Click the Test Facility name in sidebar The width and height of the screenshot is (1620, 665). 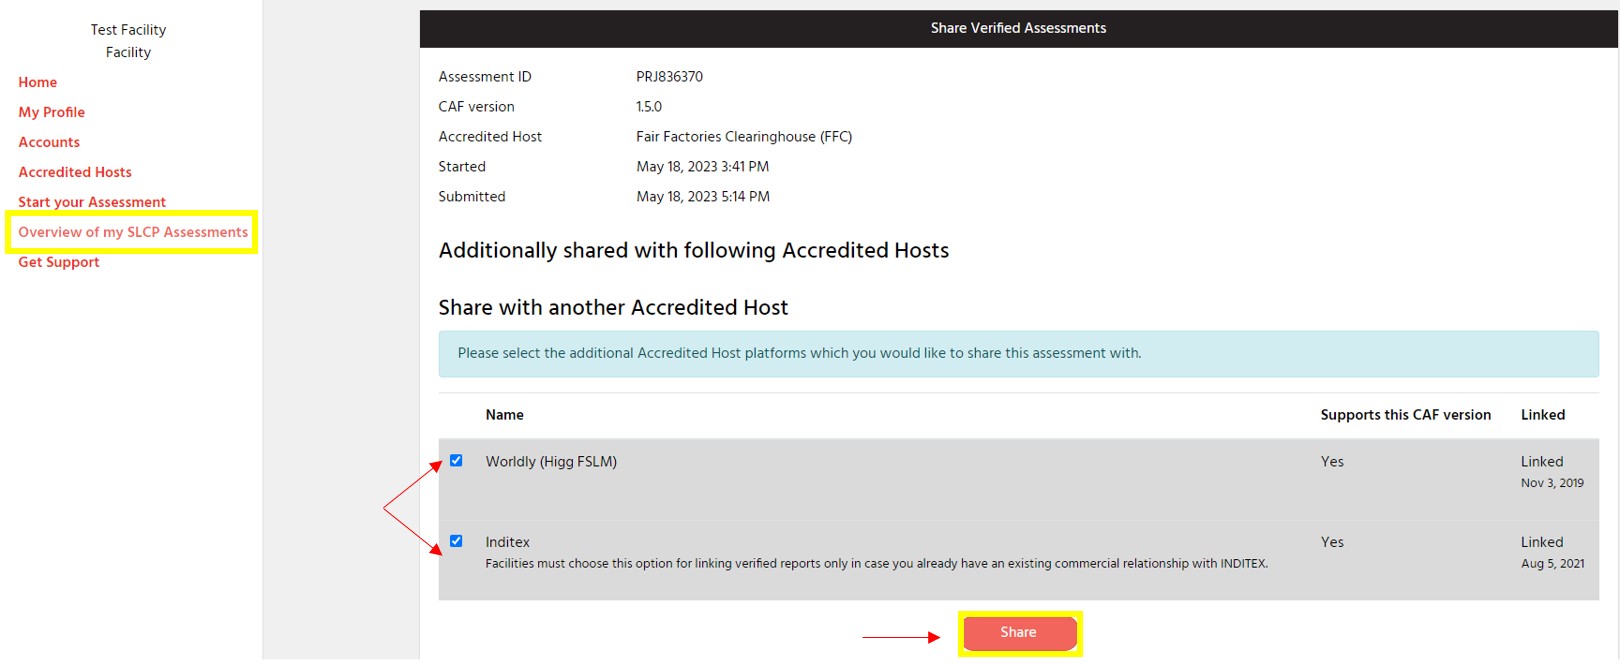128,30
